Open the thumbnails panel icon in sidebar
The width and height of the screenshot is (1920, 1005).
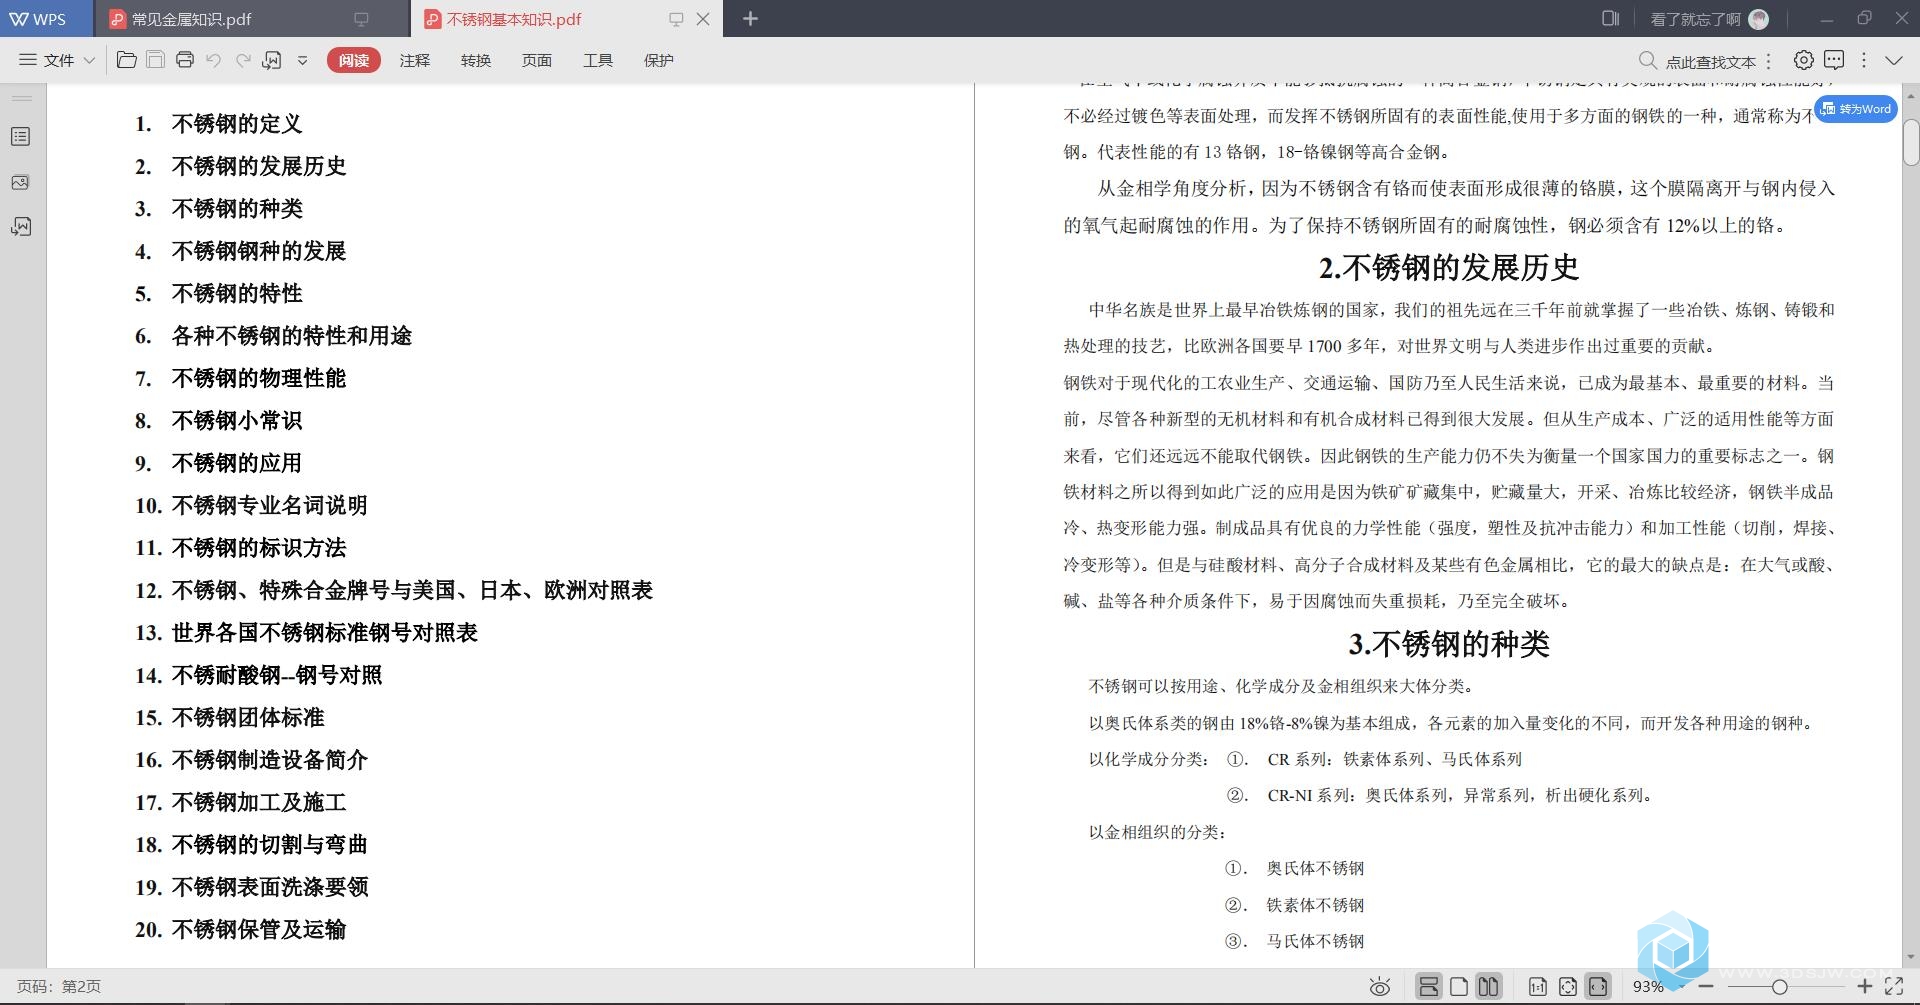pos(21,182)
